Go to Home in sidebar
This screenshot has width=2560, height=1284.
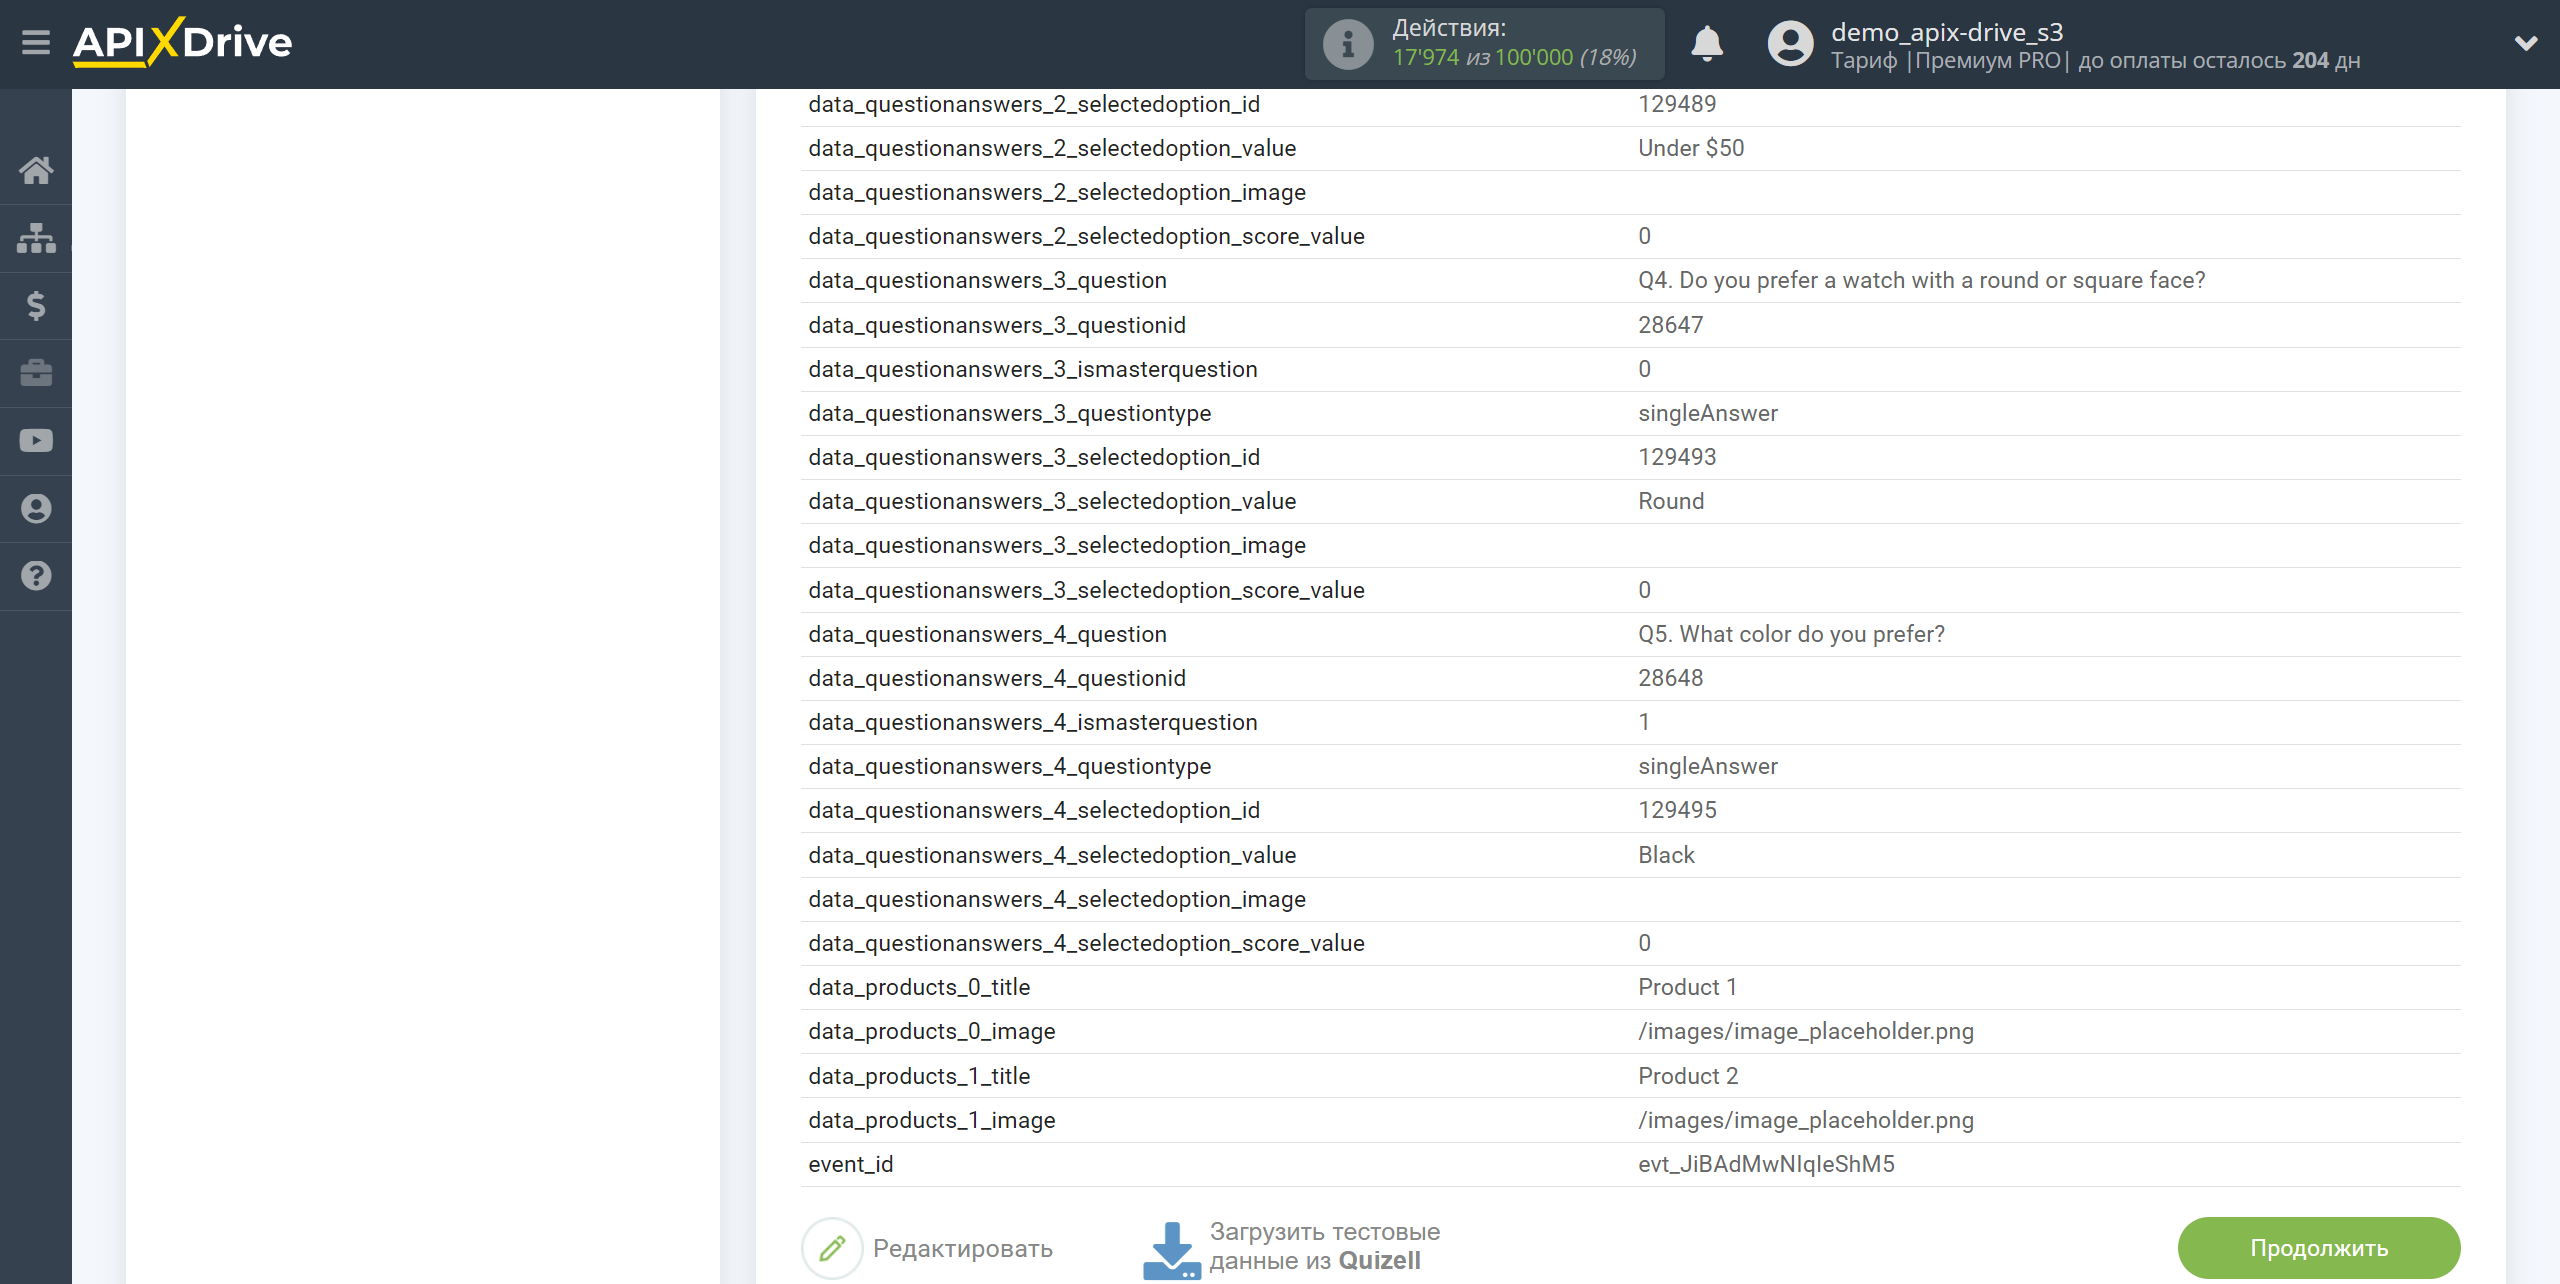36,170
